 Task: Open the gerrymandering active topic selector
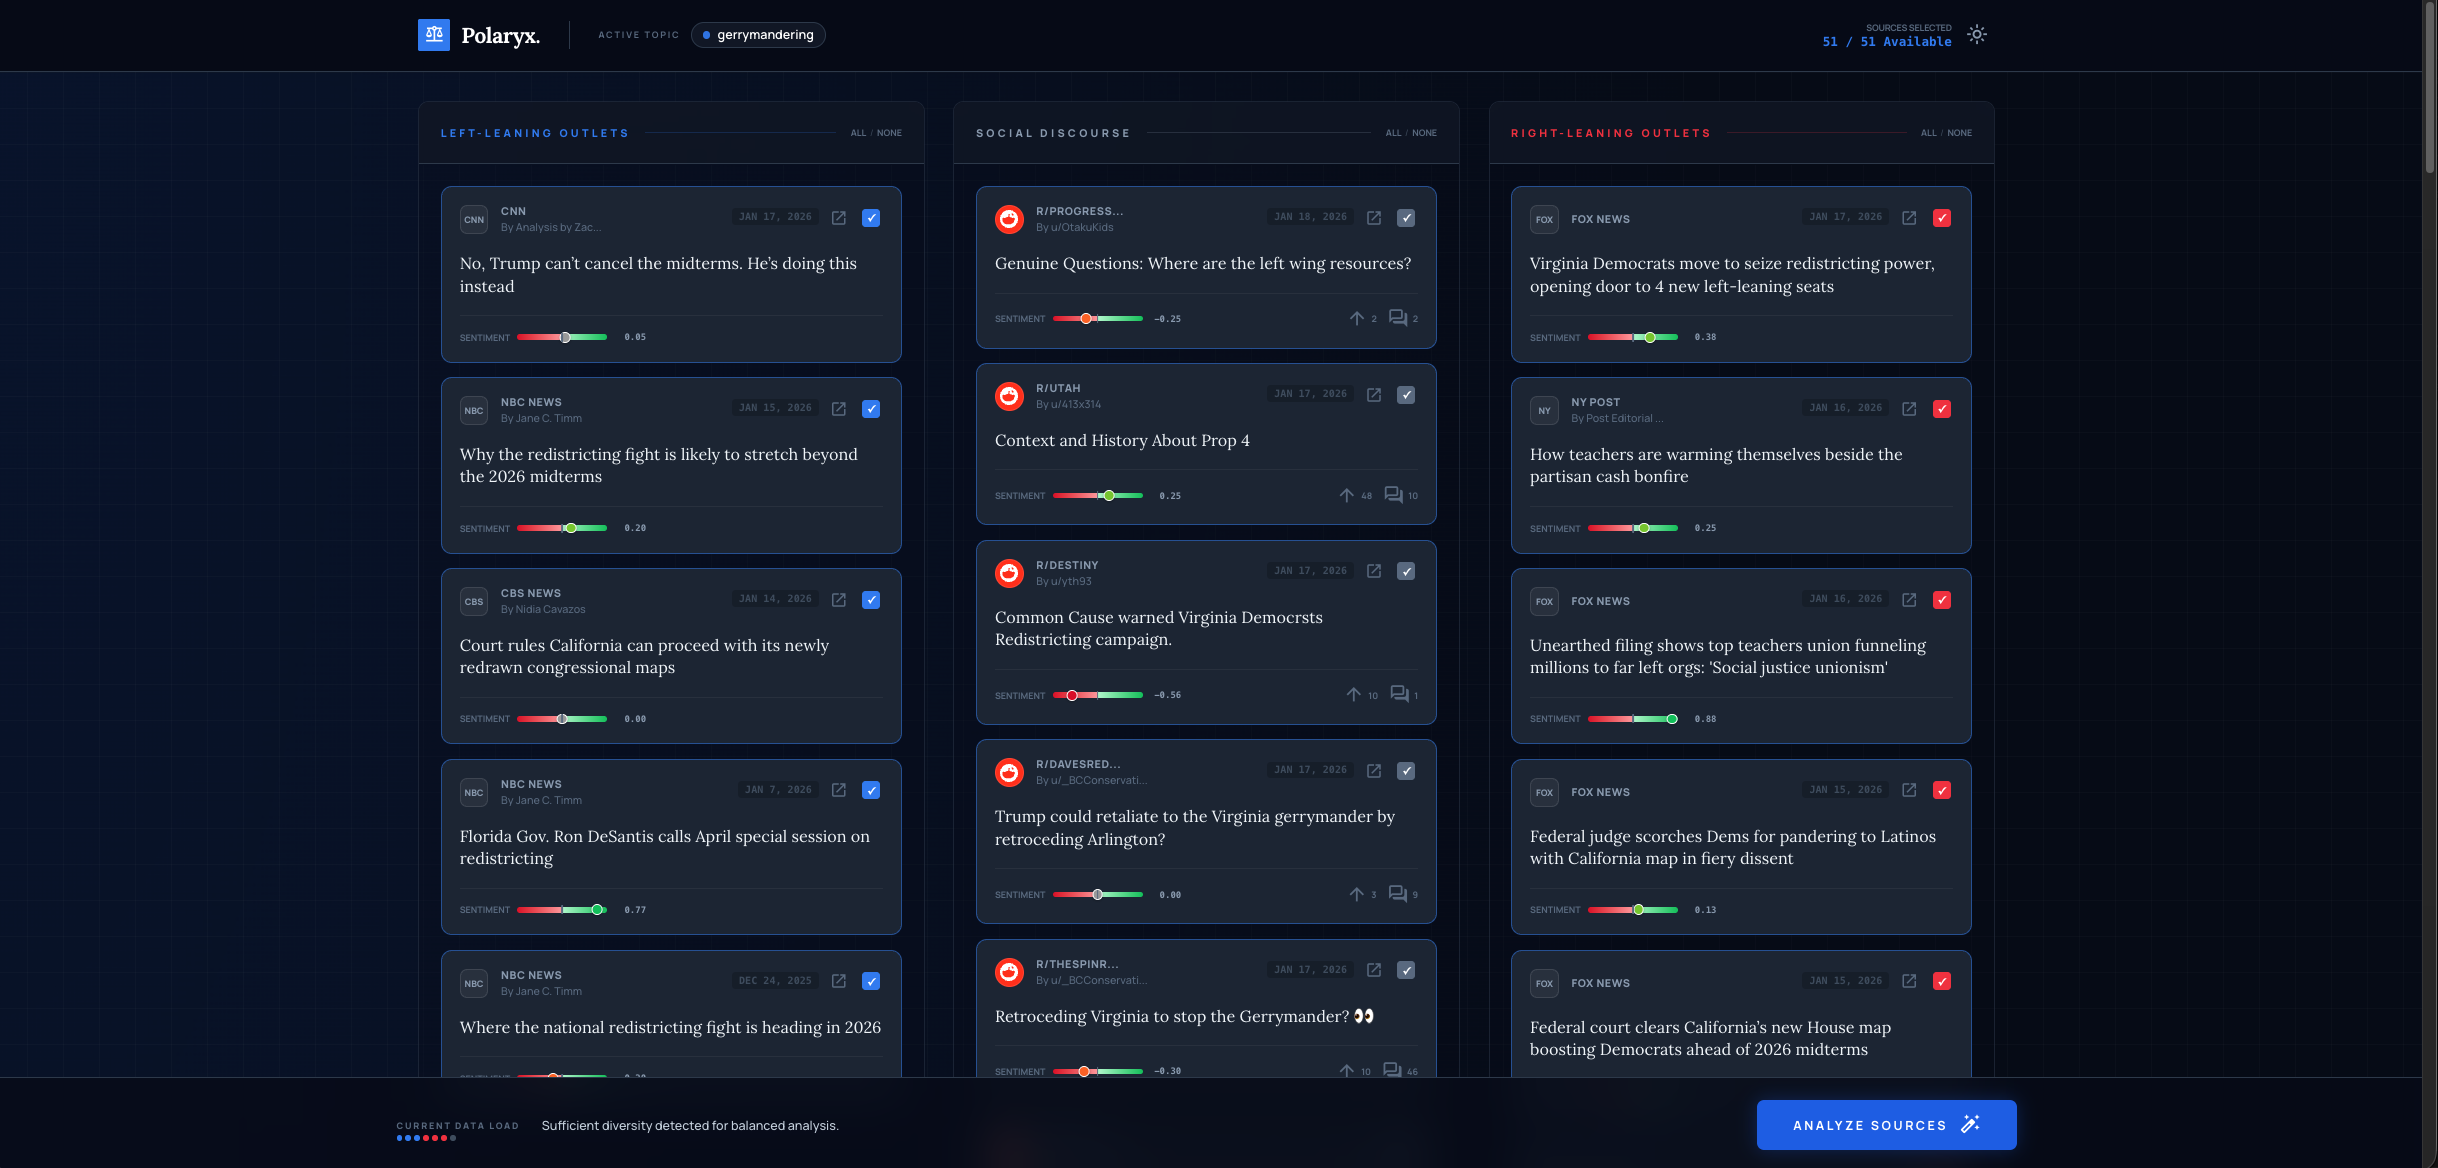point(758,35)
